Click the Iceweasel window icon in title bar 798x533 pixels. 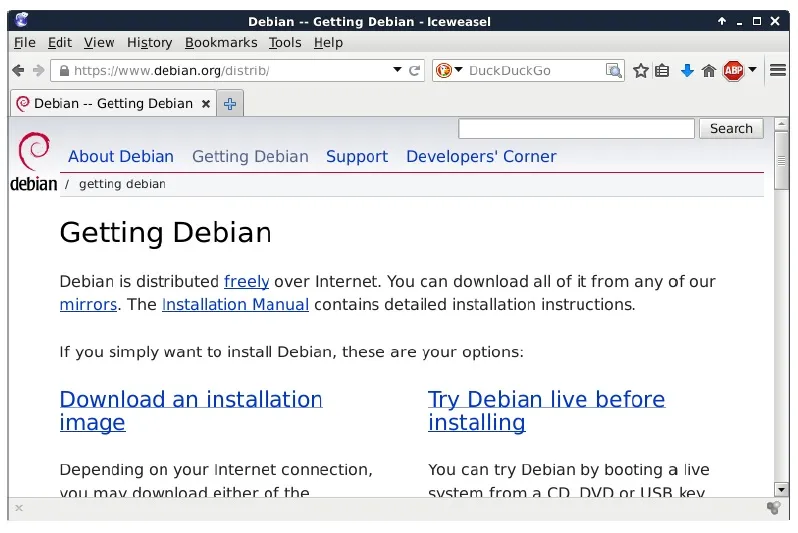[21, 20]
